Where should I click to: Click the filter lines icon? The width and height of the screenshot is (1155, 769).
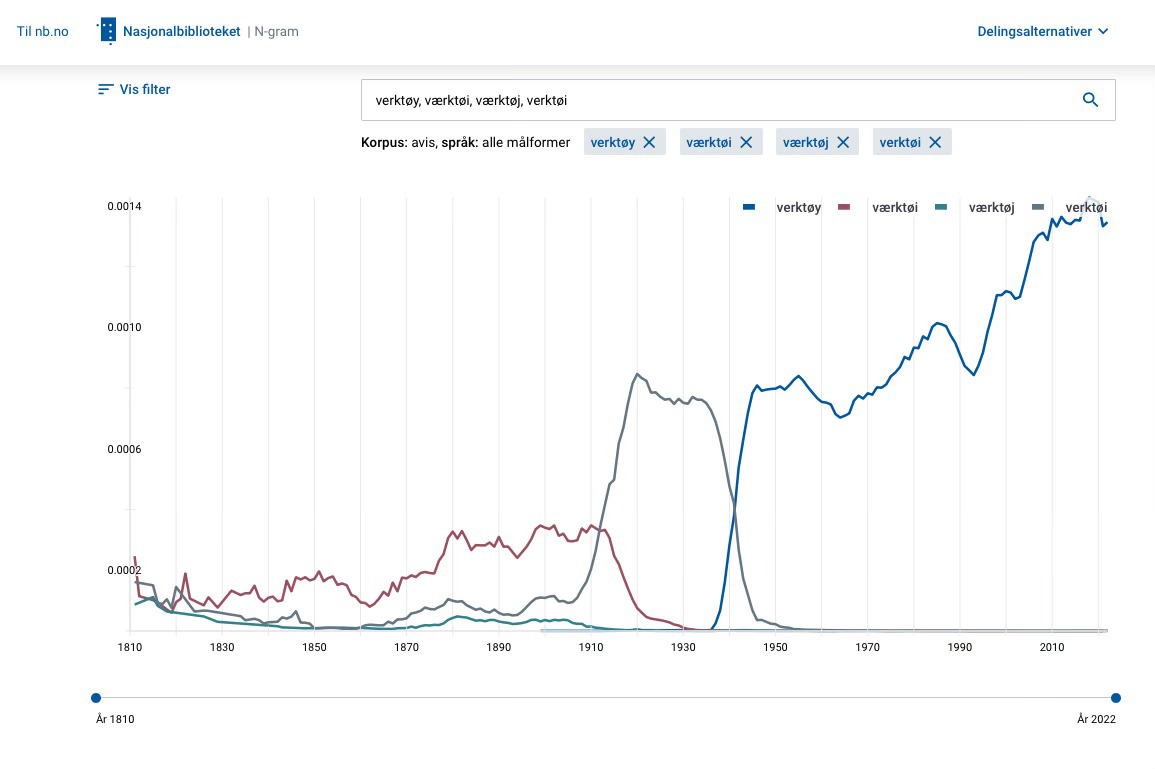click(105, 89)
